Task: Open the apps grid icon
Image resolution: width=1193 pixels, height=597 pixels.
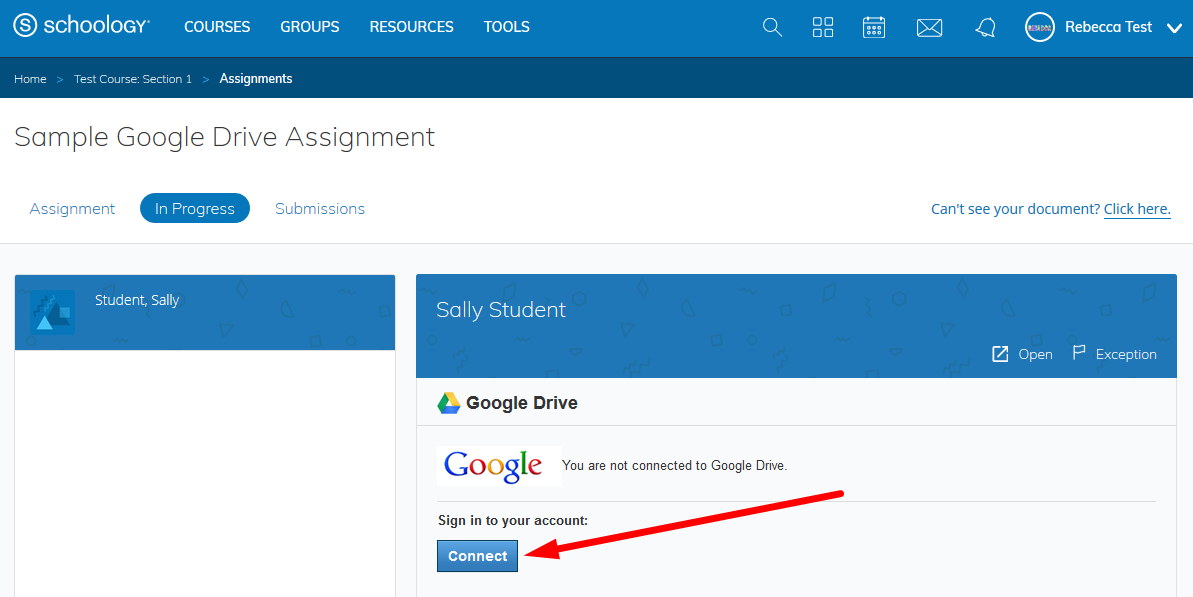Action: pos(823,27)
